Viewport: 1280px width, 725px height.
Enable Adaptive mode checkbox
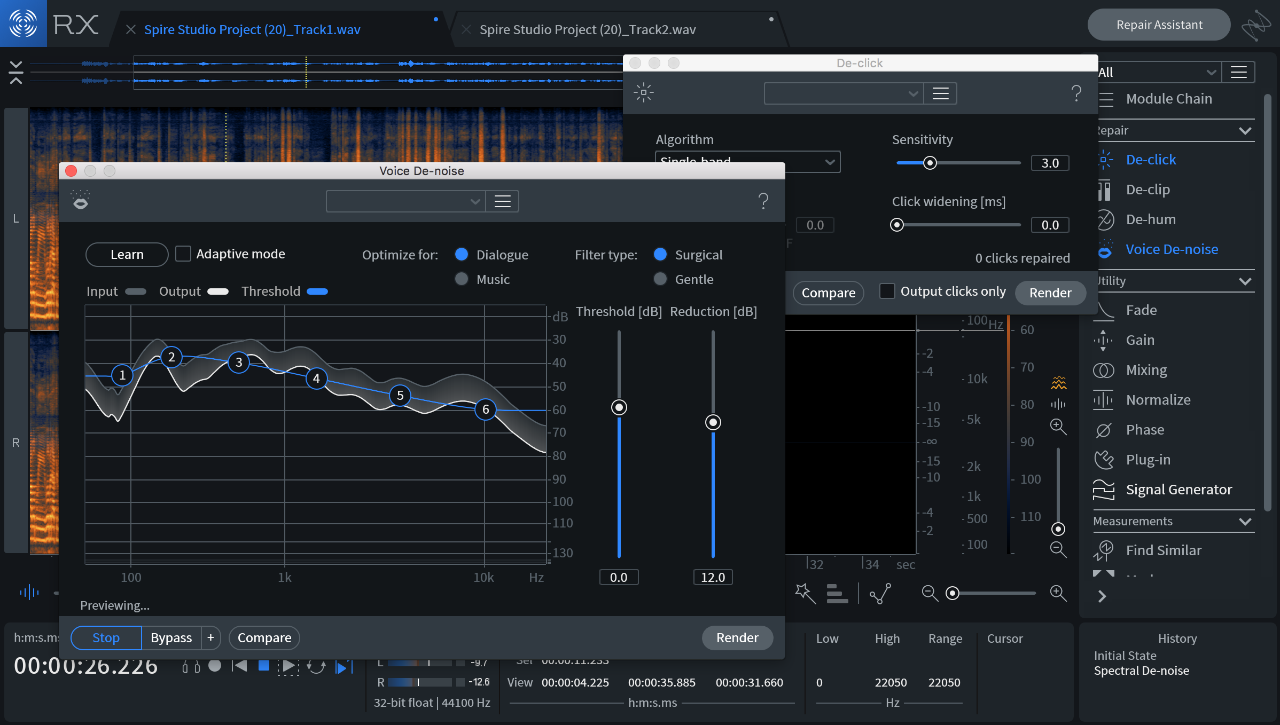coord(183,254)
